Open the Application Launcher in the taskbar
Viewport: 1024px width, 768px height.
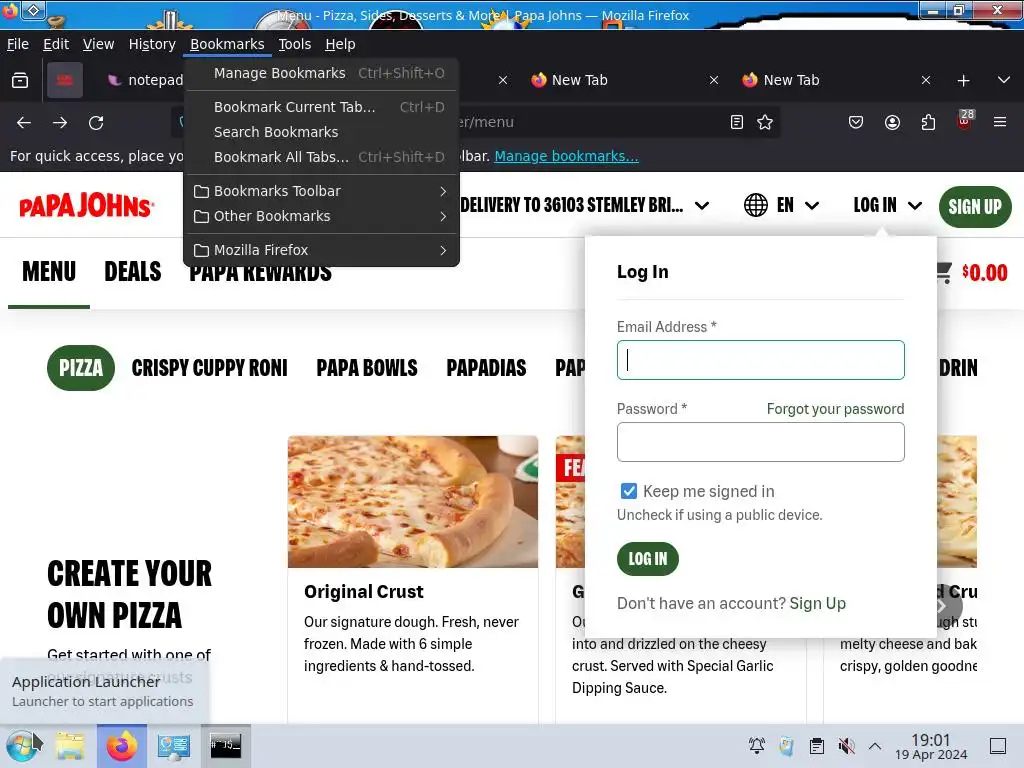pos(22,746)
